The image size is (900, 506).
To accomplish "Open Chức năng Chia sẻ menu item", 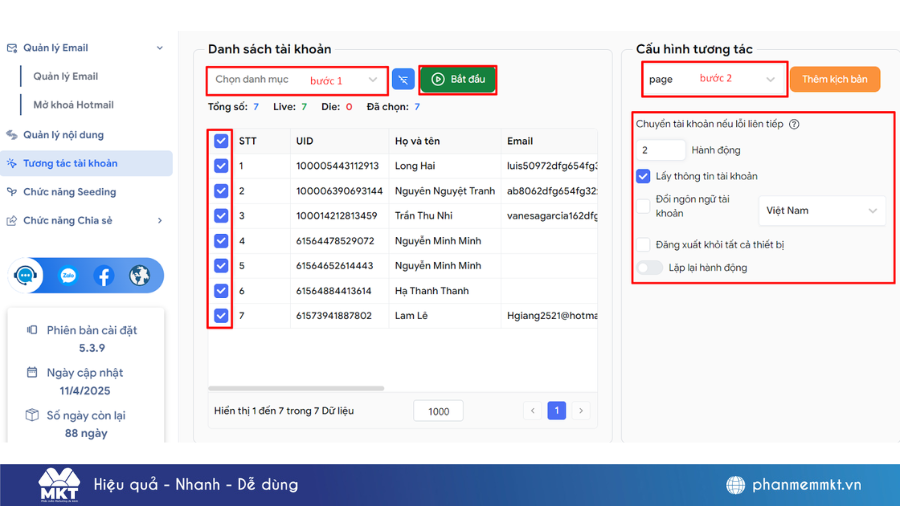I will tap(68, 220).
